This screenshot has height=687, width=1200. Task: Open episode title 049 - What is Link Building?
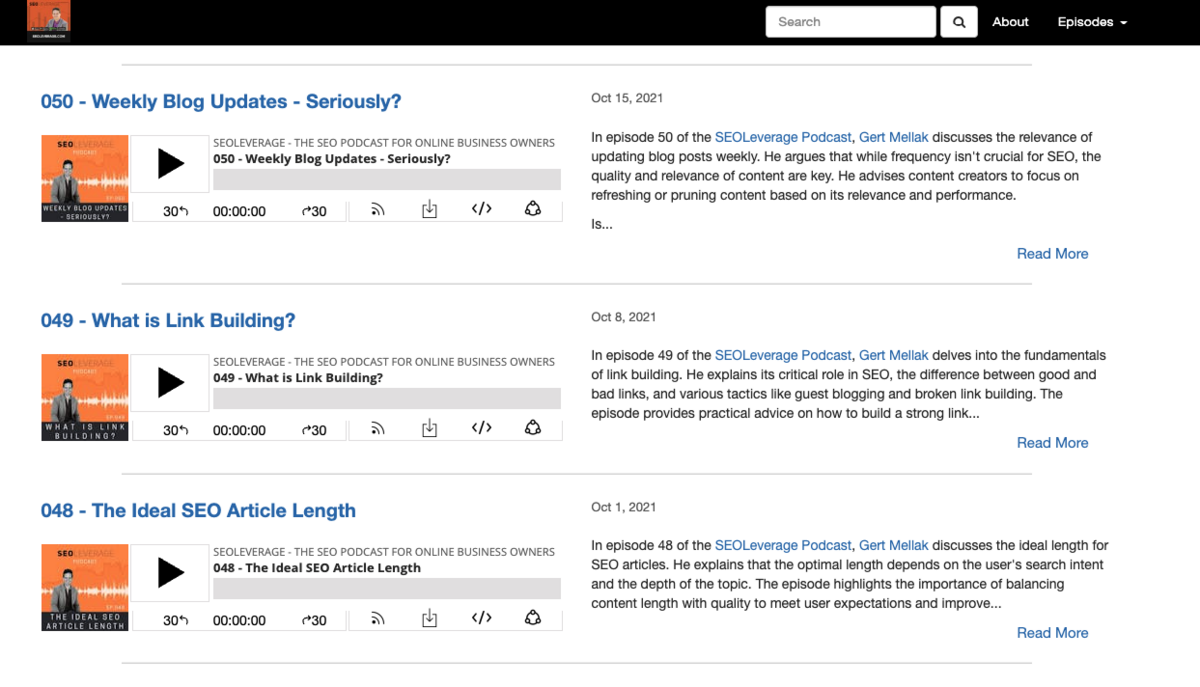coord(168,320)
